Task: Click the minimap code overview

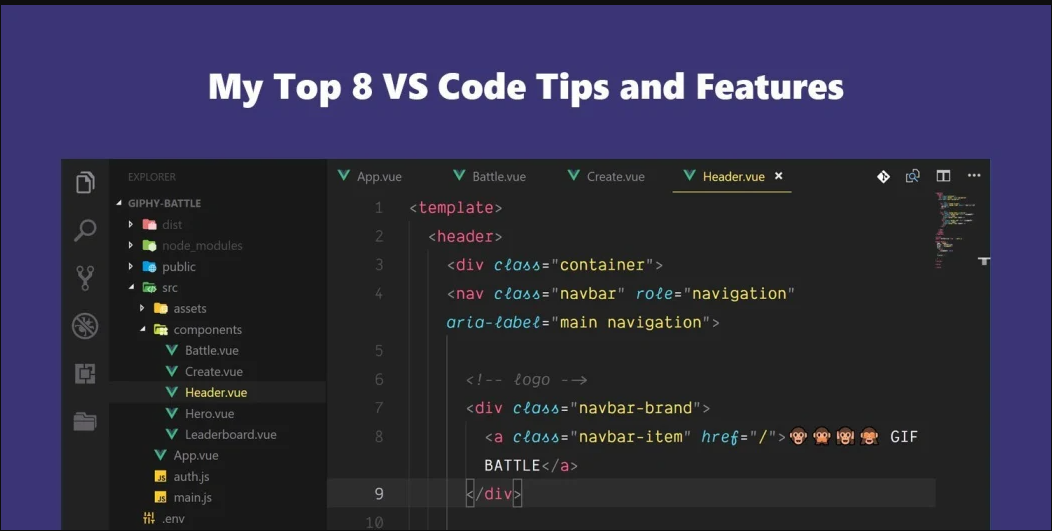Action: [955, 230]
